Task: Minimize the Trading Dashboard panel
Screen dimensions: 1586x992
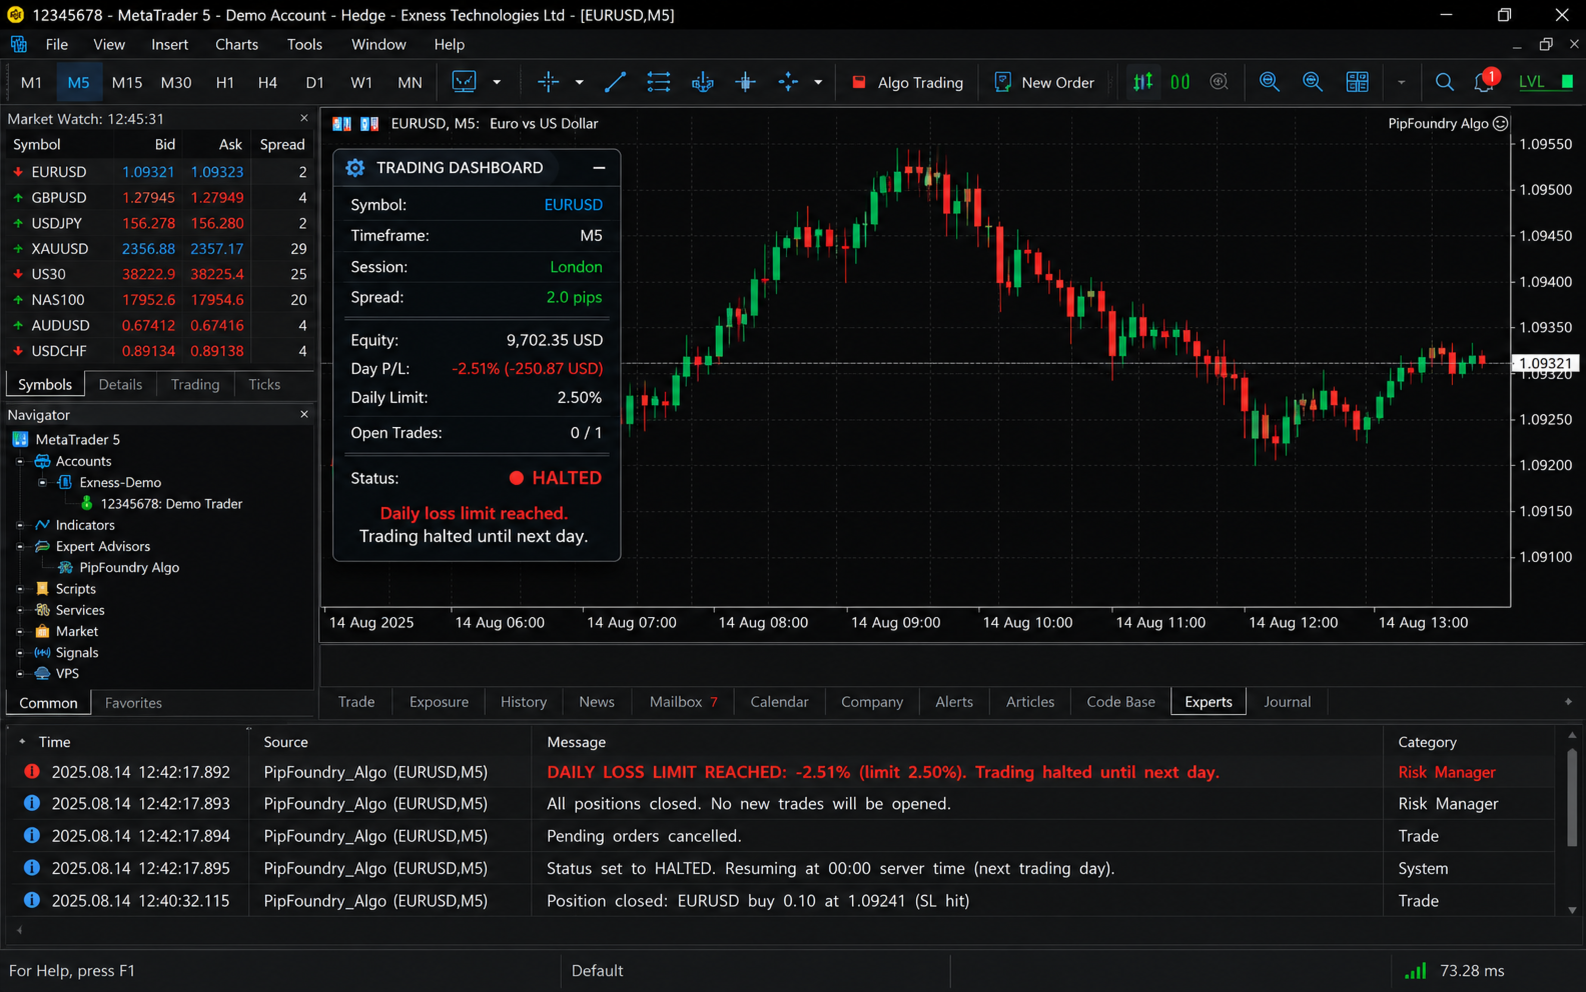Action: click(599, 167)
